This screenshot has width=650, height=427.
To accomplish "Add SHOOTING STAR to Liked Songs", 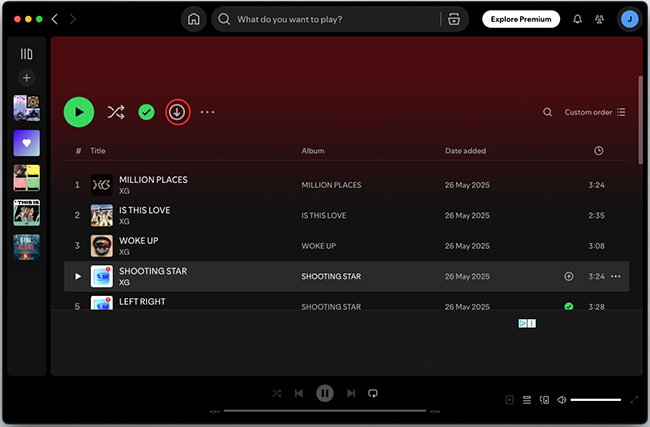I will coord(569,276).
